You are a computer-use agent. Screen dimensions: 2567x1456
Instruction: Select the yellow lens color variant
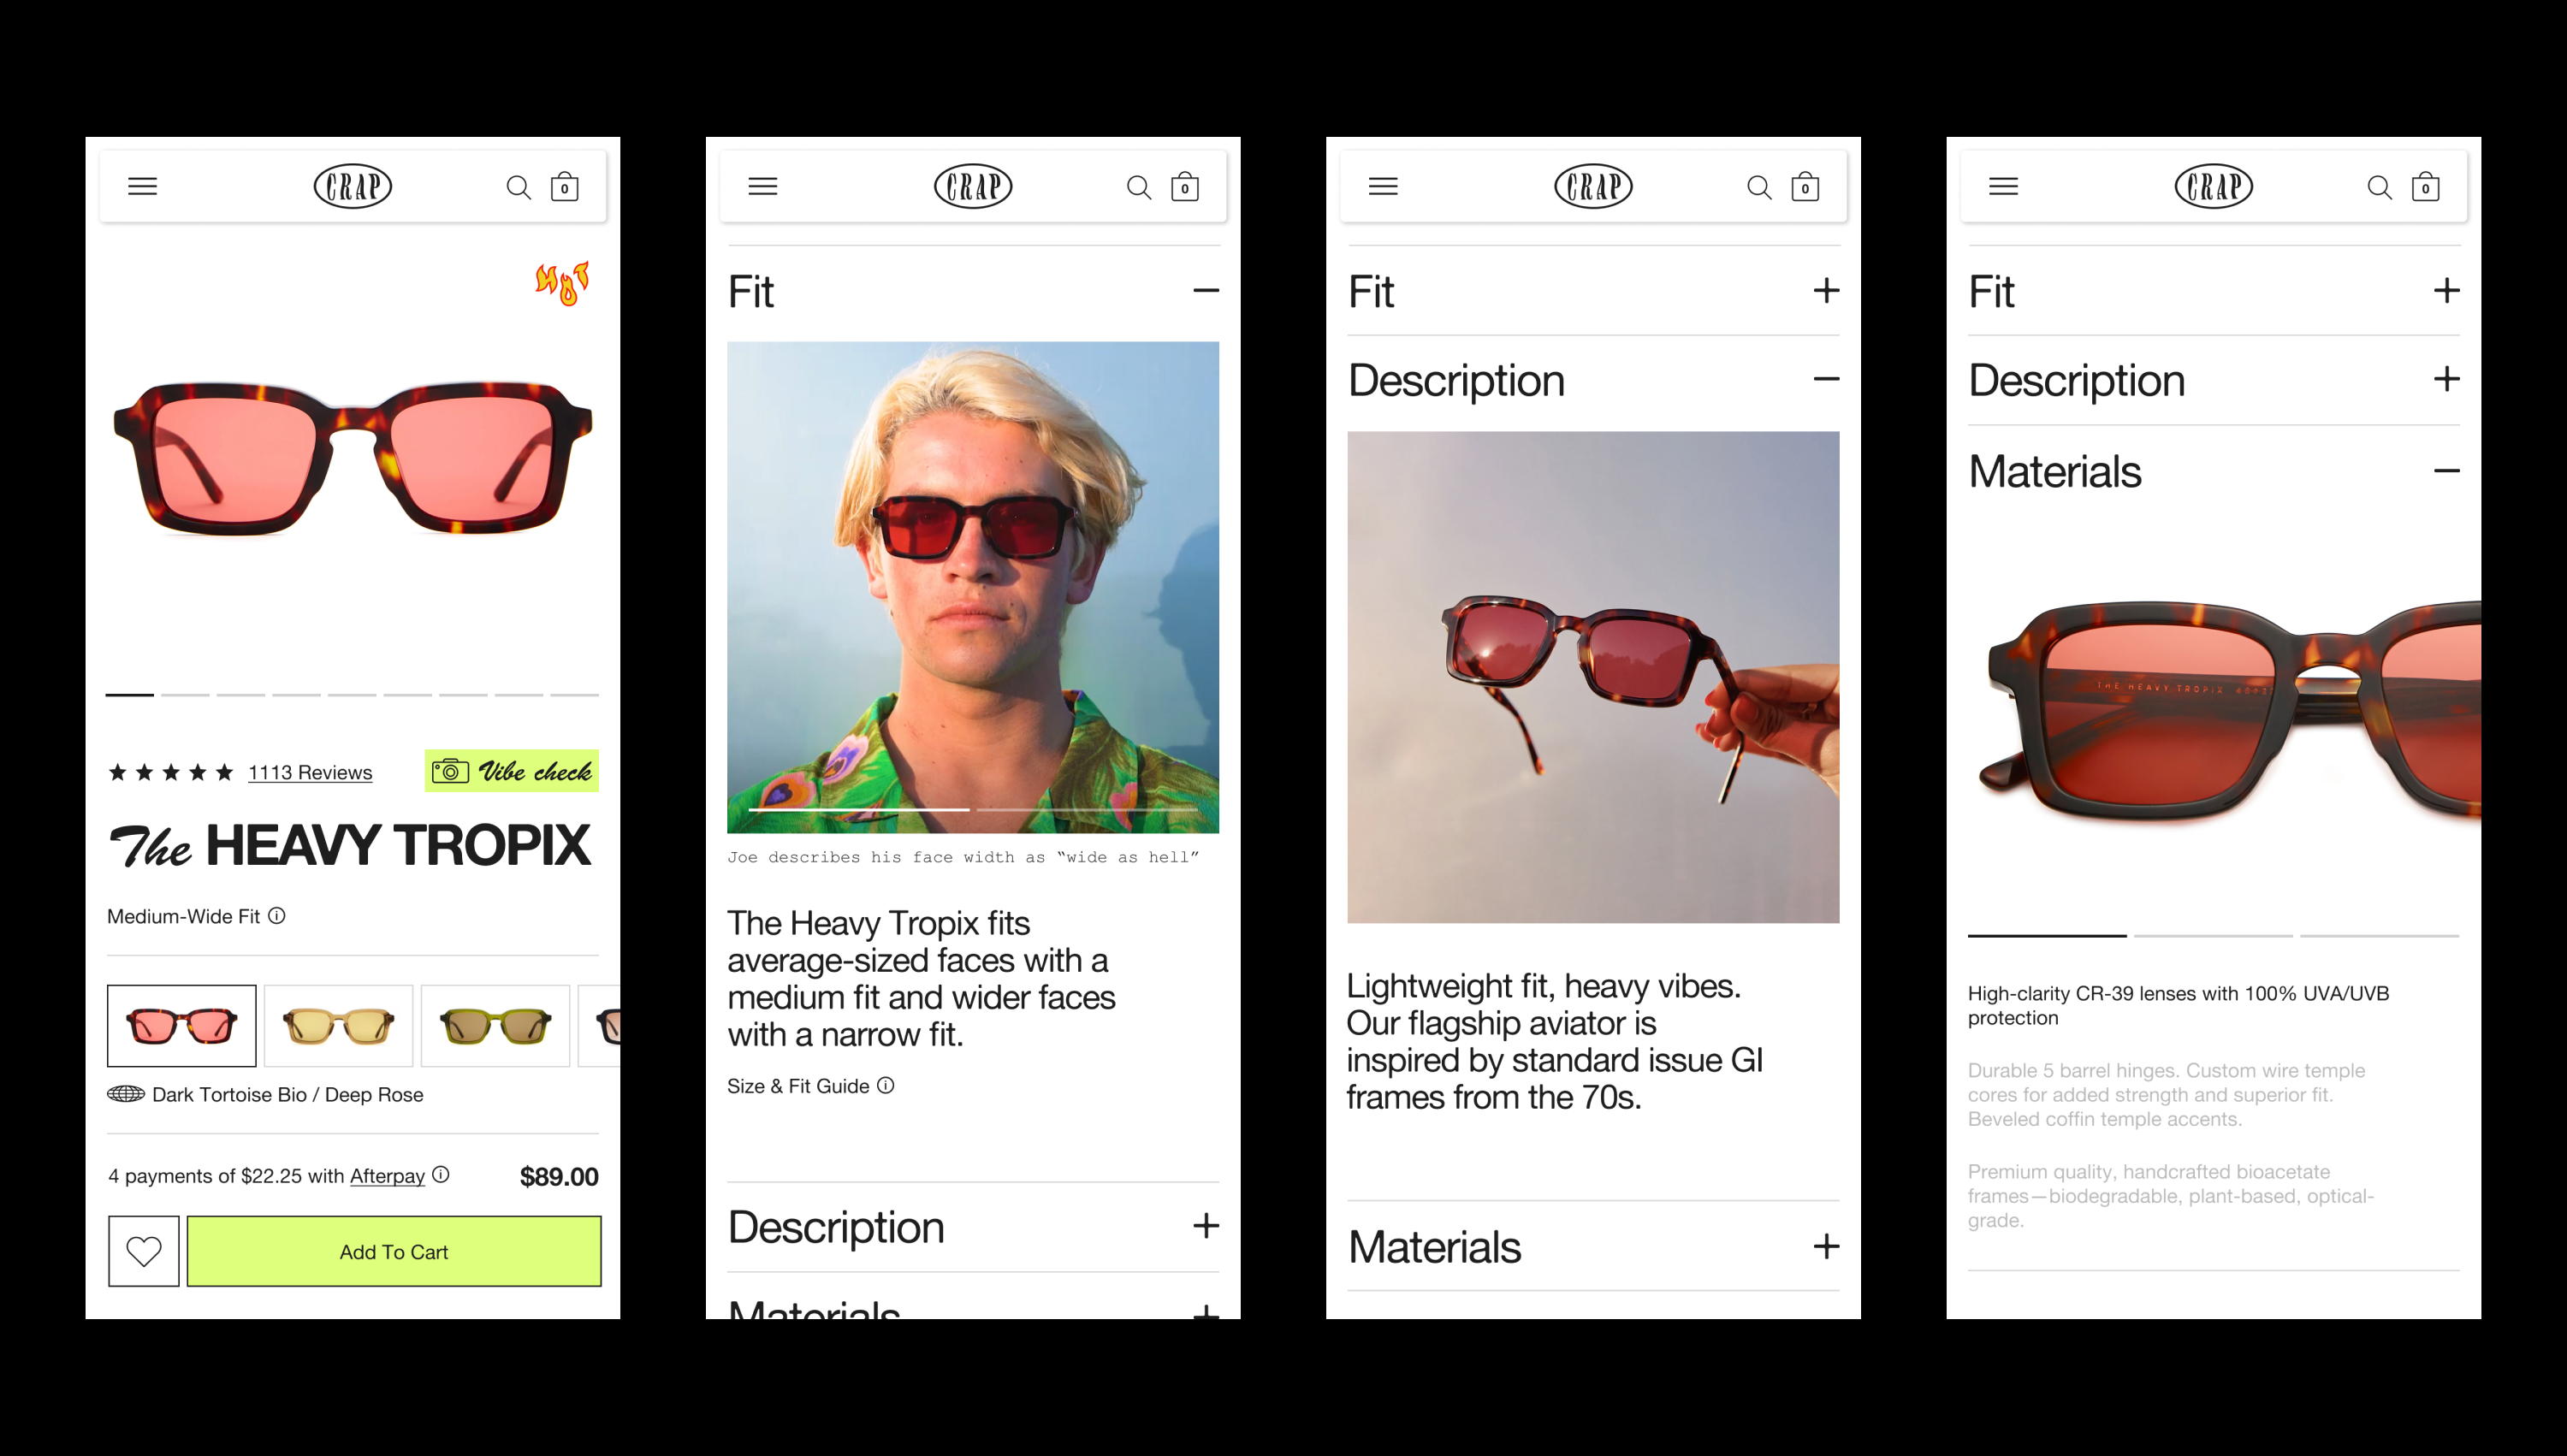click(339, 1026)
